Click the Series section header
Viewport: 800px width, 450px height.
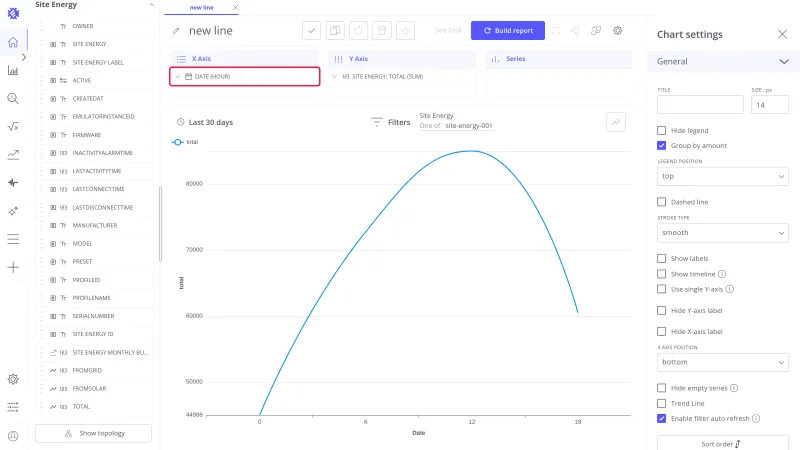[x=559, y=59]
